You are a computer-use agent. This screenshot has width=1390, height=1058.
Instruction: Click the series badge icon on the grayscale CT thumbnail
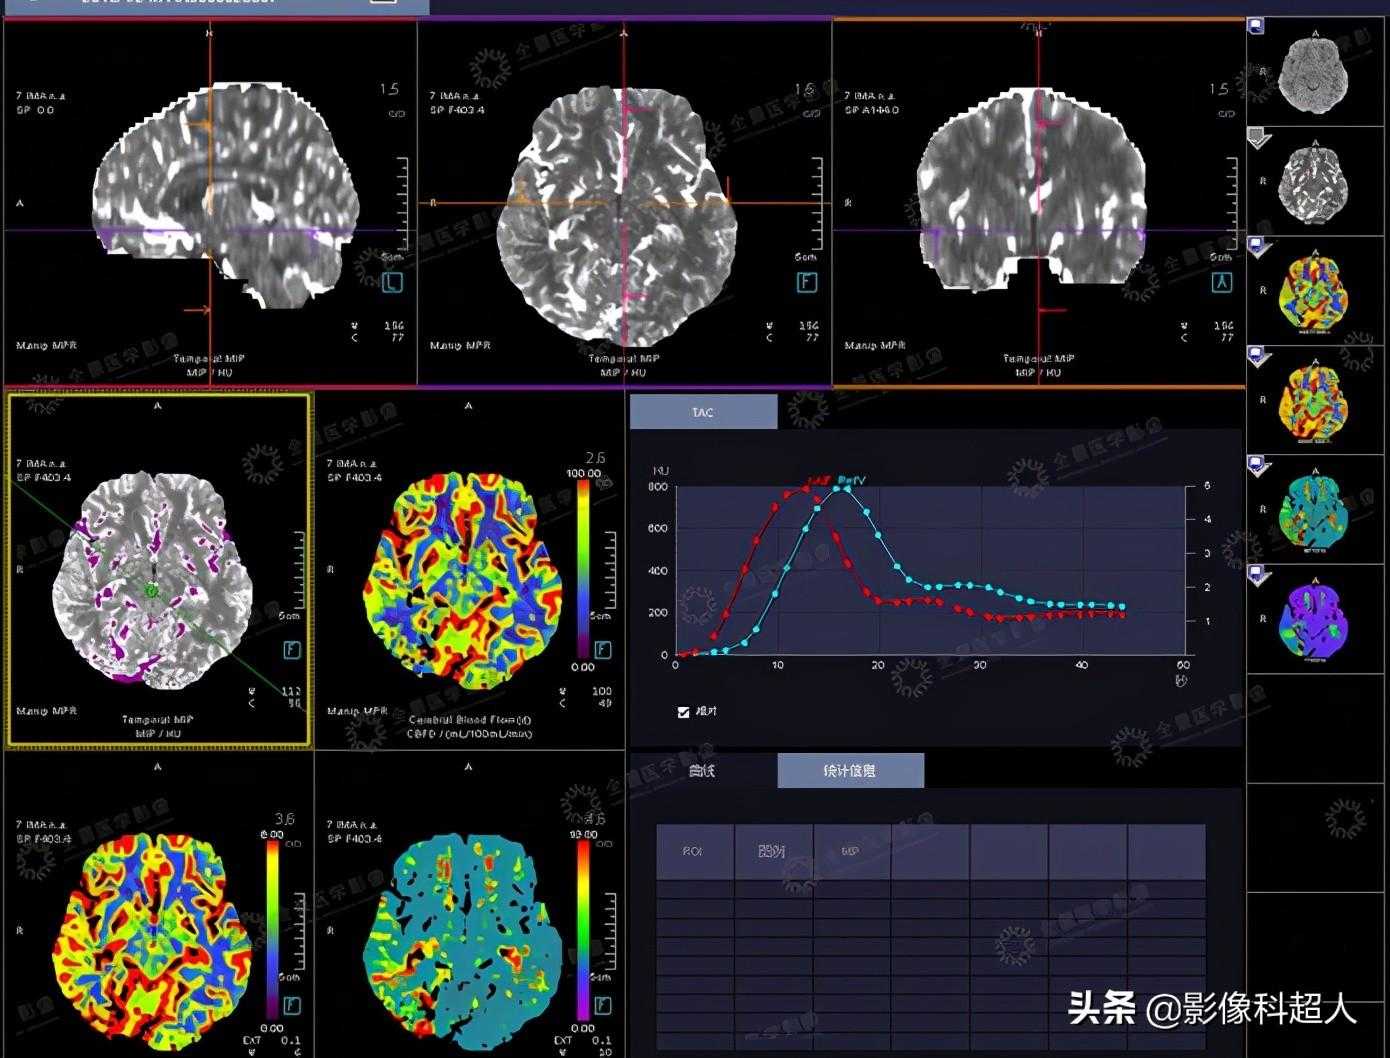[1256, 26]
